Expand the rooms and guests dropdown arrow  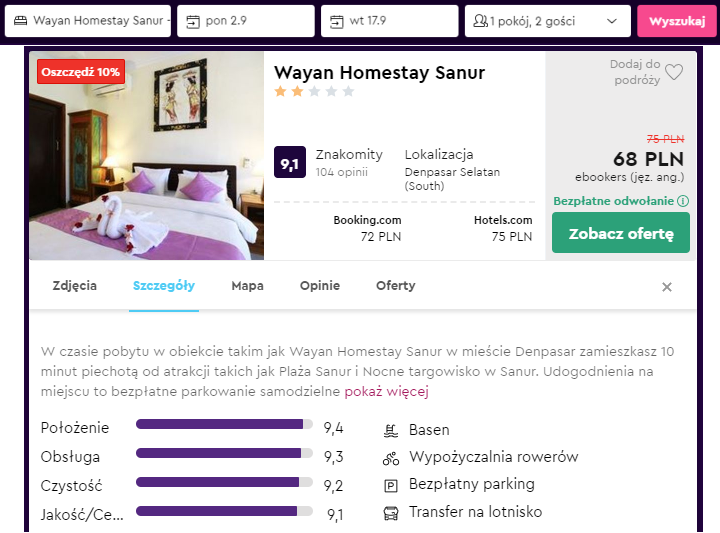[x=612, y=21]
